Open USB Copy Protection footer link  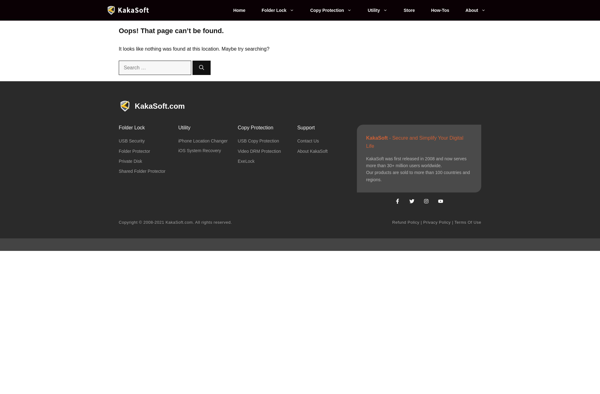258,141
